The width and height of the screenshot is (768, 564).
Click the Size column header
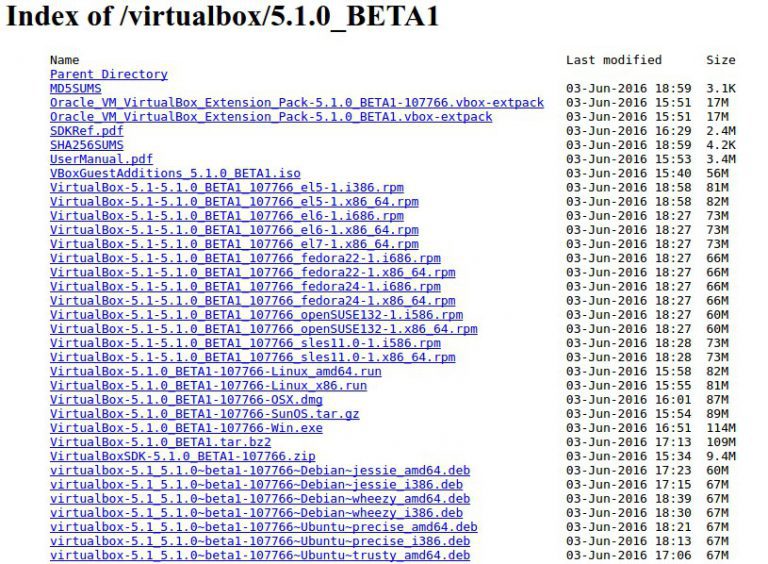(720, 60)
